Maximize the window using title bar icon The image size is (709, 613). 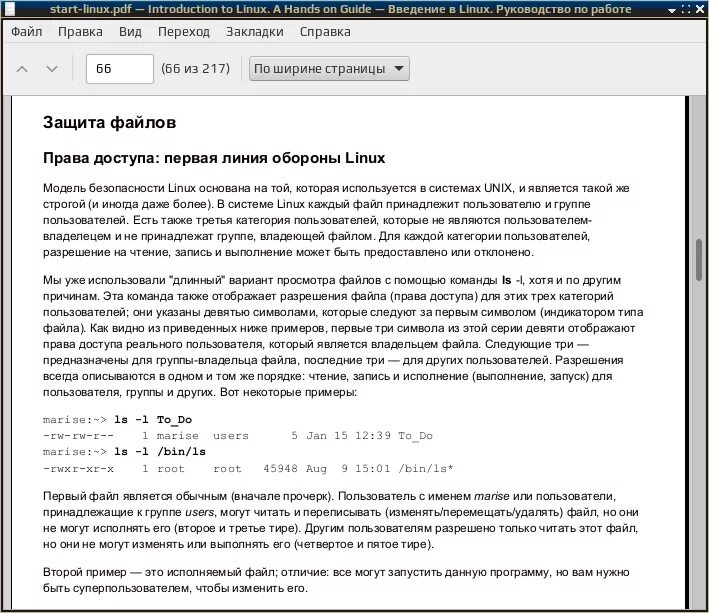click(686, 9)
